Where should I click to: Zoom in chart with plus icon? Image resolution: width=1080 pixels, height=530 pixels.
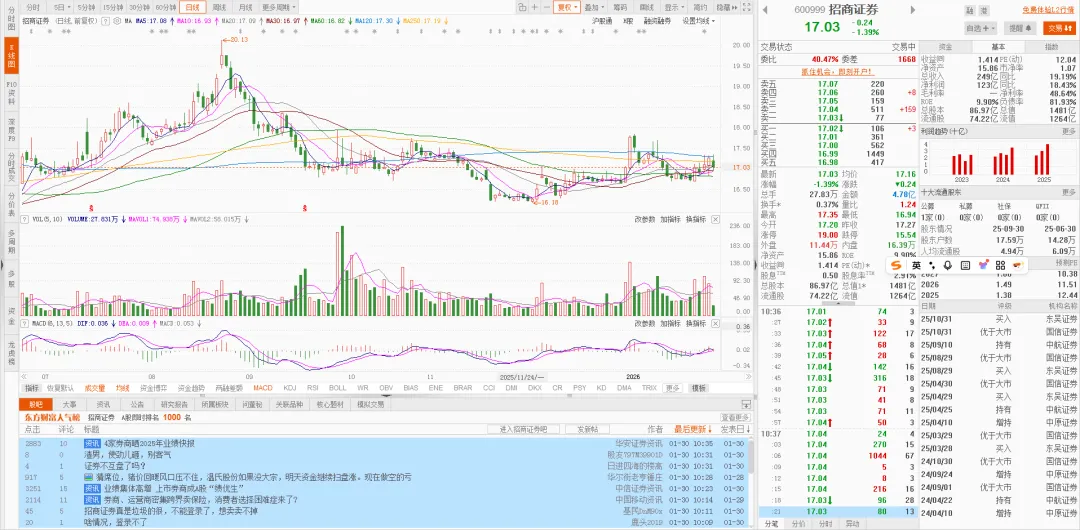point(534,7)
